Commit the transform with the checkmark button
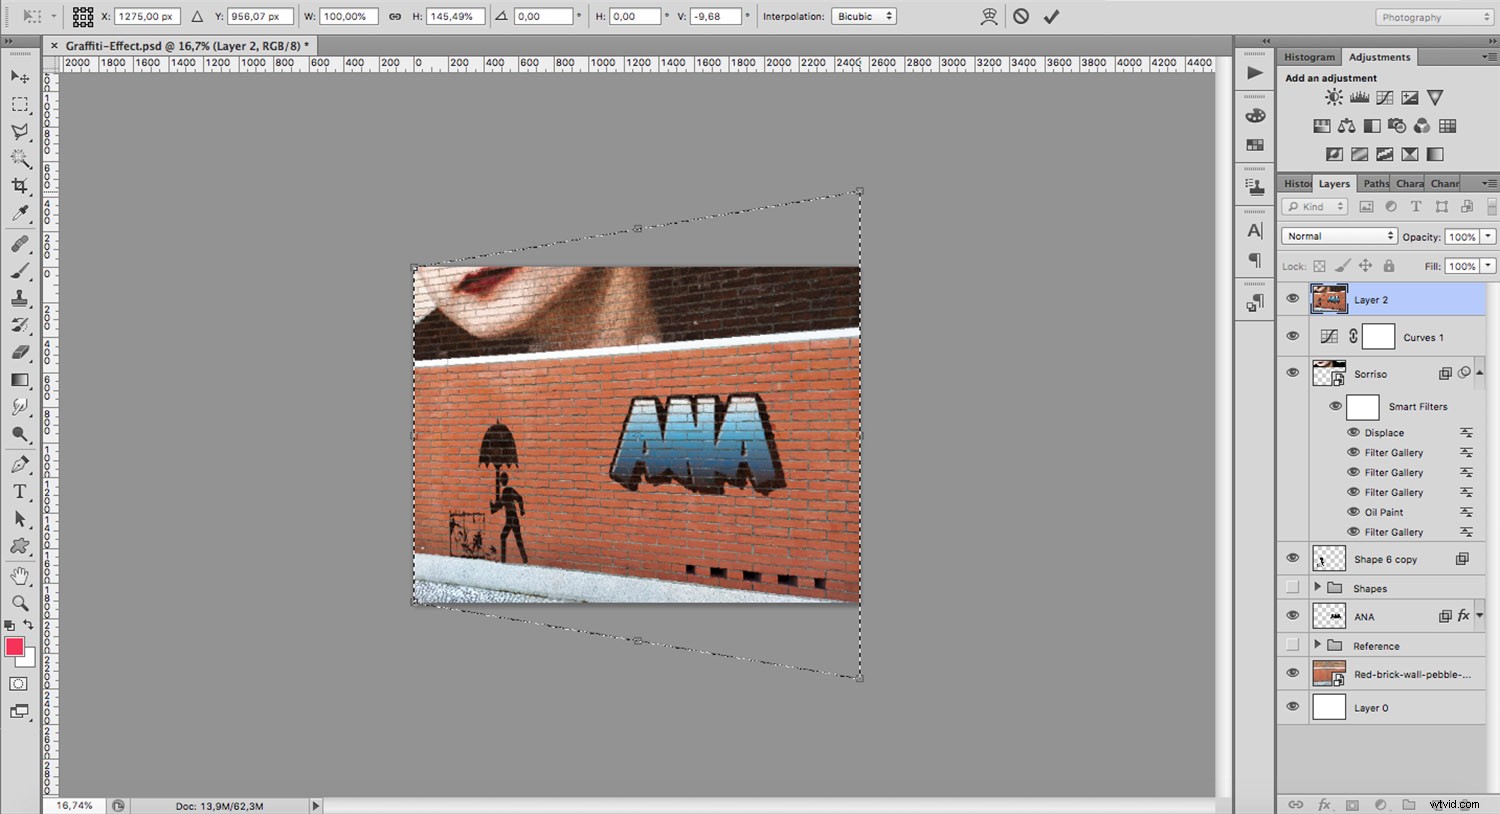Screen dimensions: 1500x814 [1050, 16]
